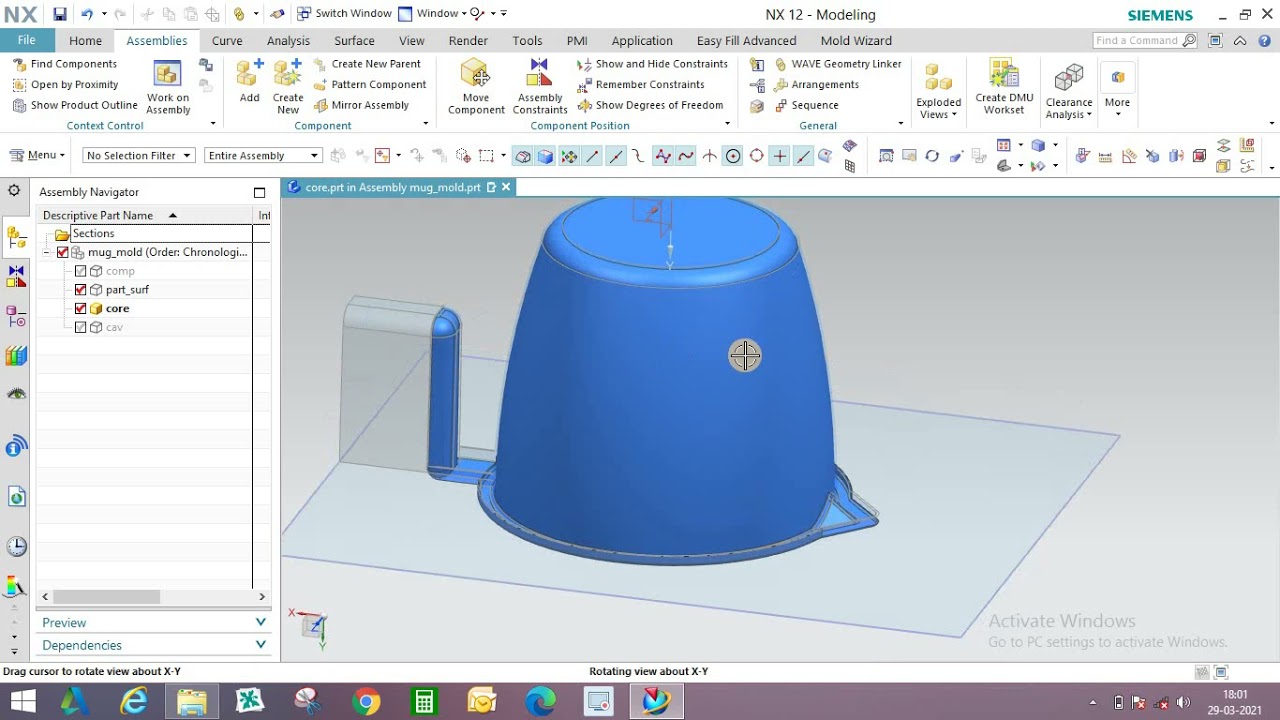Screen dimensions: 1280x720
Task: Switch to the Curve ribbon tab
Action: (227, 41)
